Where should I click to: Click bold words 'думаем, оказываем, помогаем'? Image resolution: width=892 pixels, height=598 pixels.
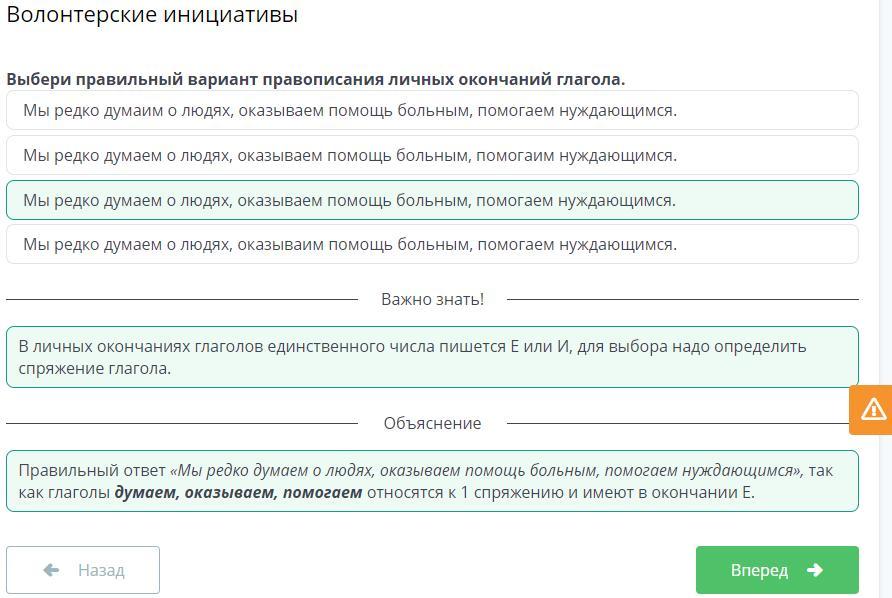pyautogui.click(x=238, y=492)
